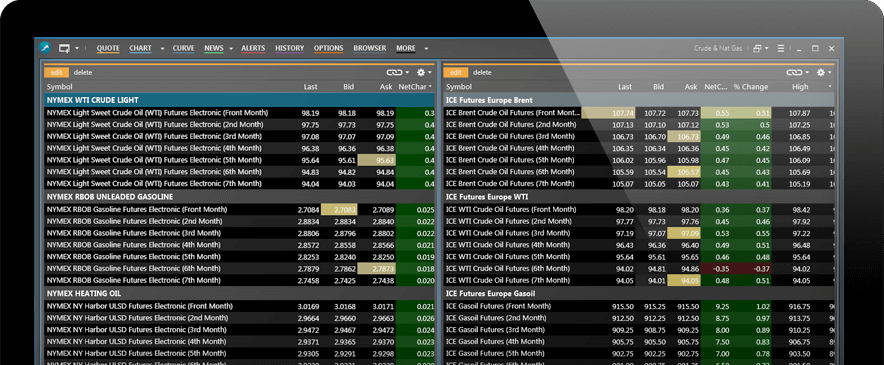The width and height of the screenshot is (884, 365).
Task: Click highlighted ask 94.05 in WTI 7th Month
Action: [684, 280]
